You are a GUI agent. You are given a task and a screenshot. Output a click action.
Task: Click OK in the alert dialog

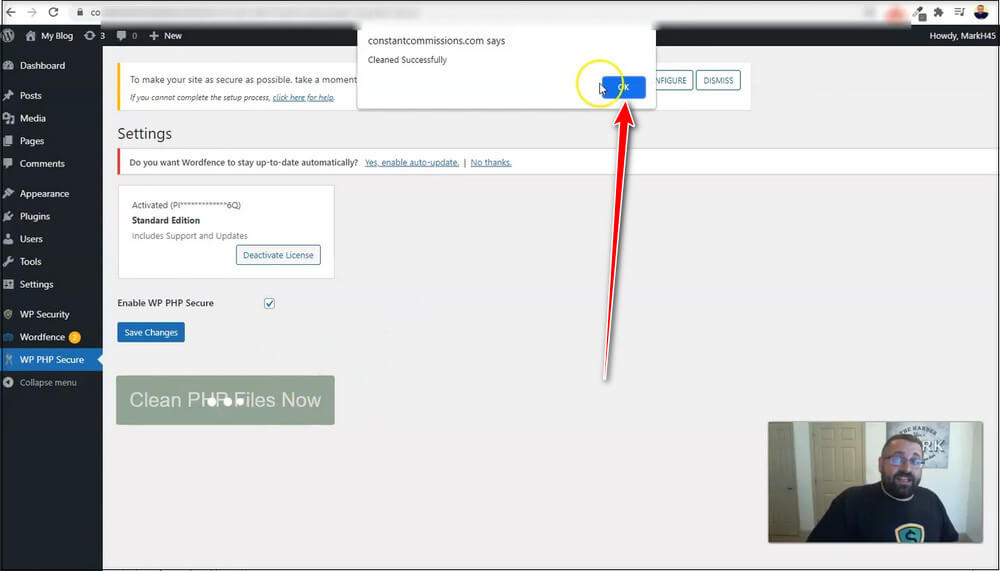coord(623,87)
